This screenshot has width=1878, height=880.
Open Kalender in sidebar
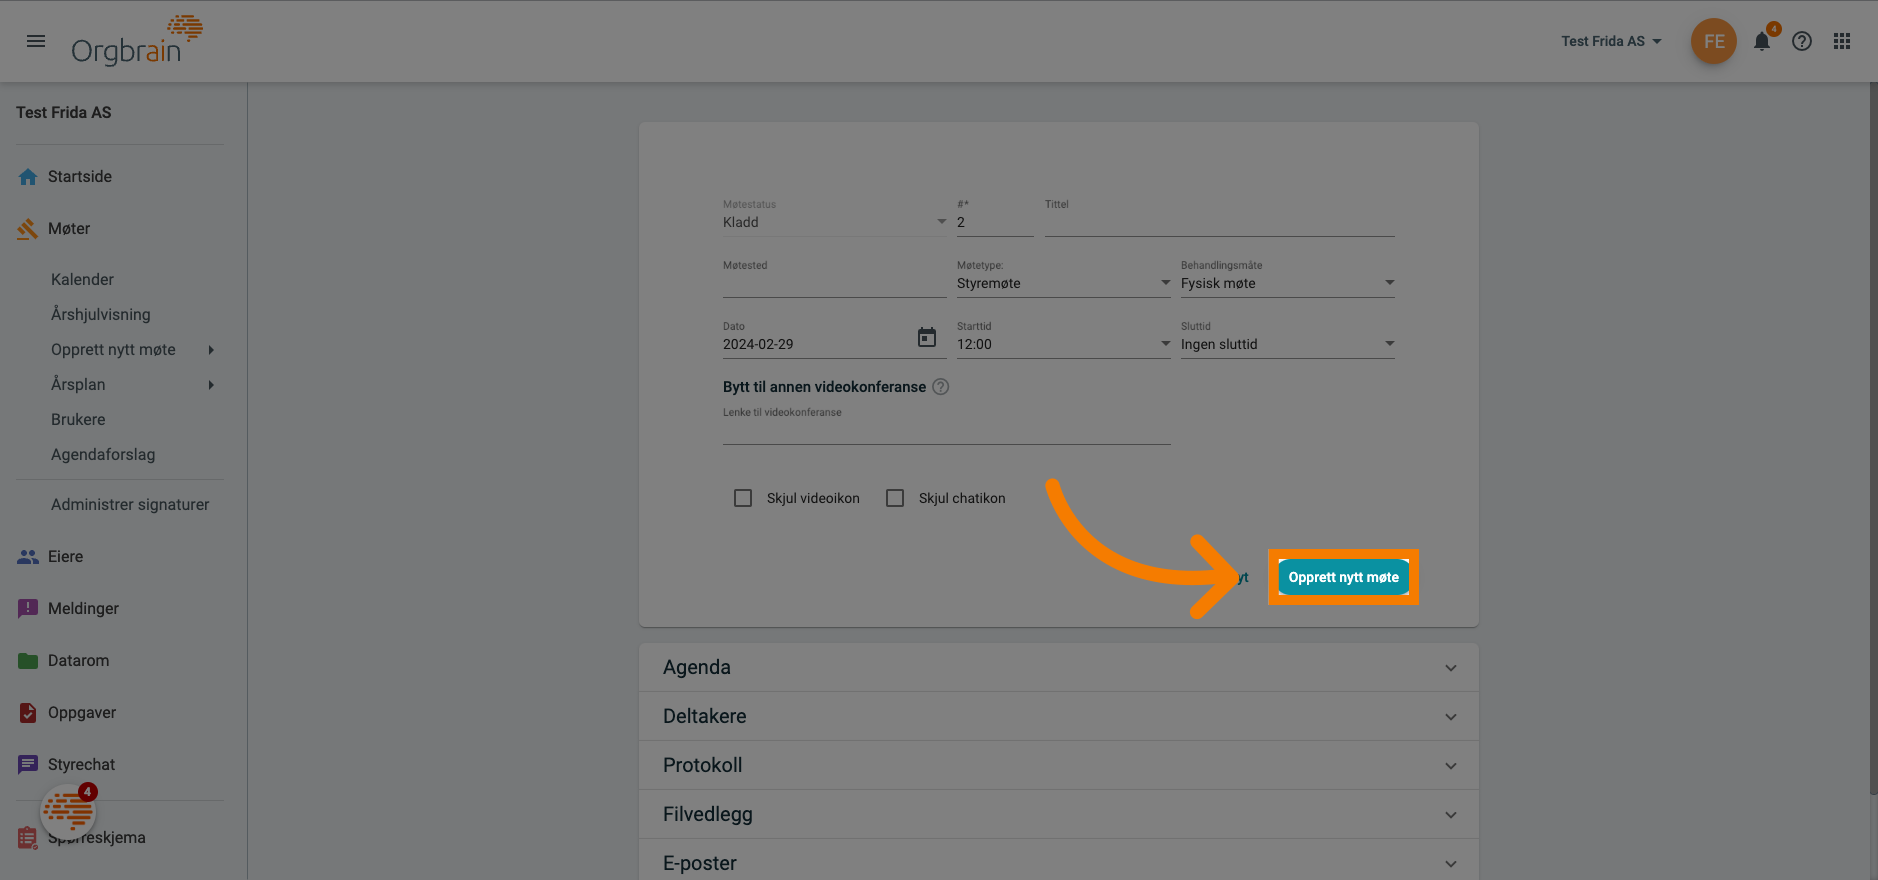click(x=82, y=280)
